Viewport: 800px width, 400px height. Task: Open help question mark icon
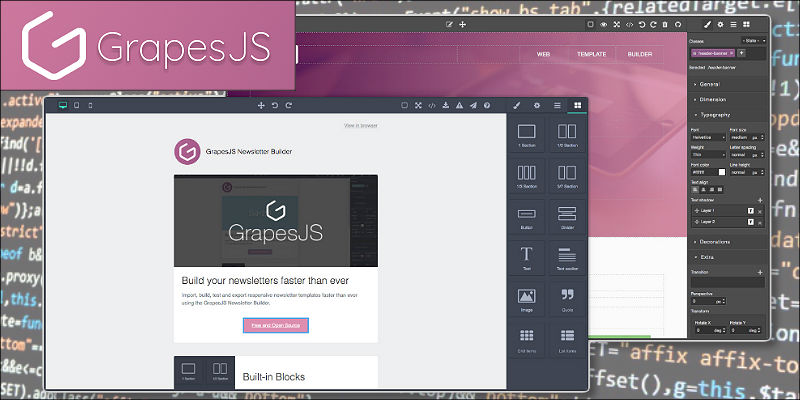(487, 105)
